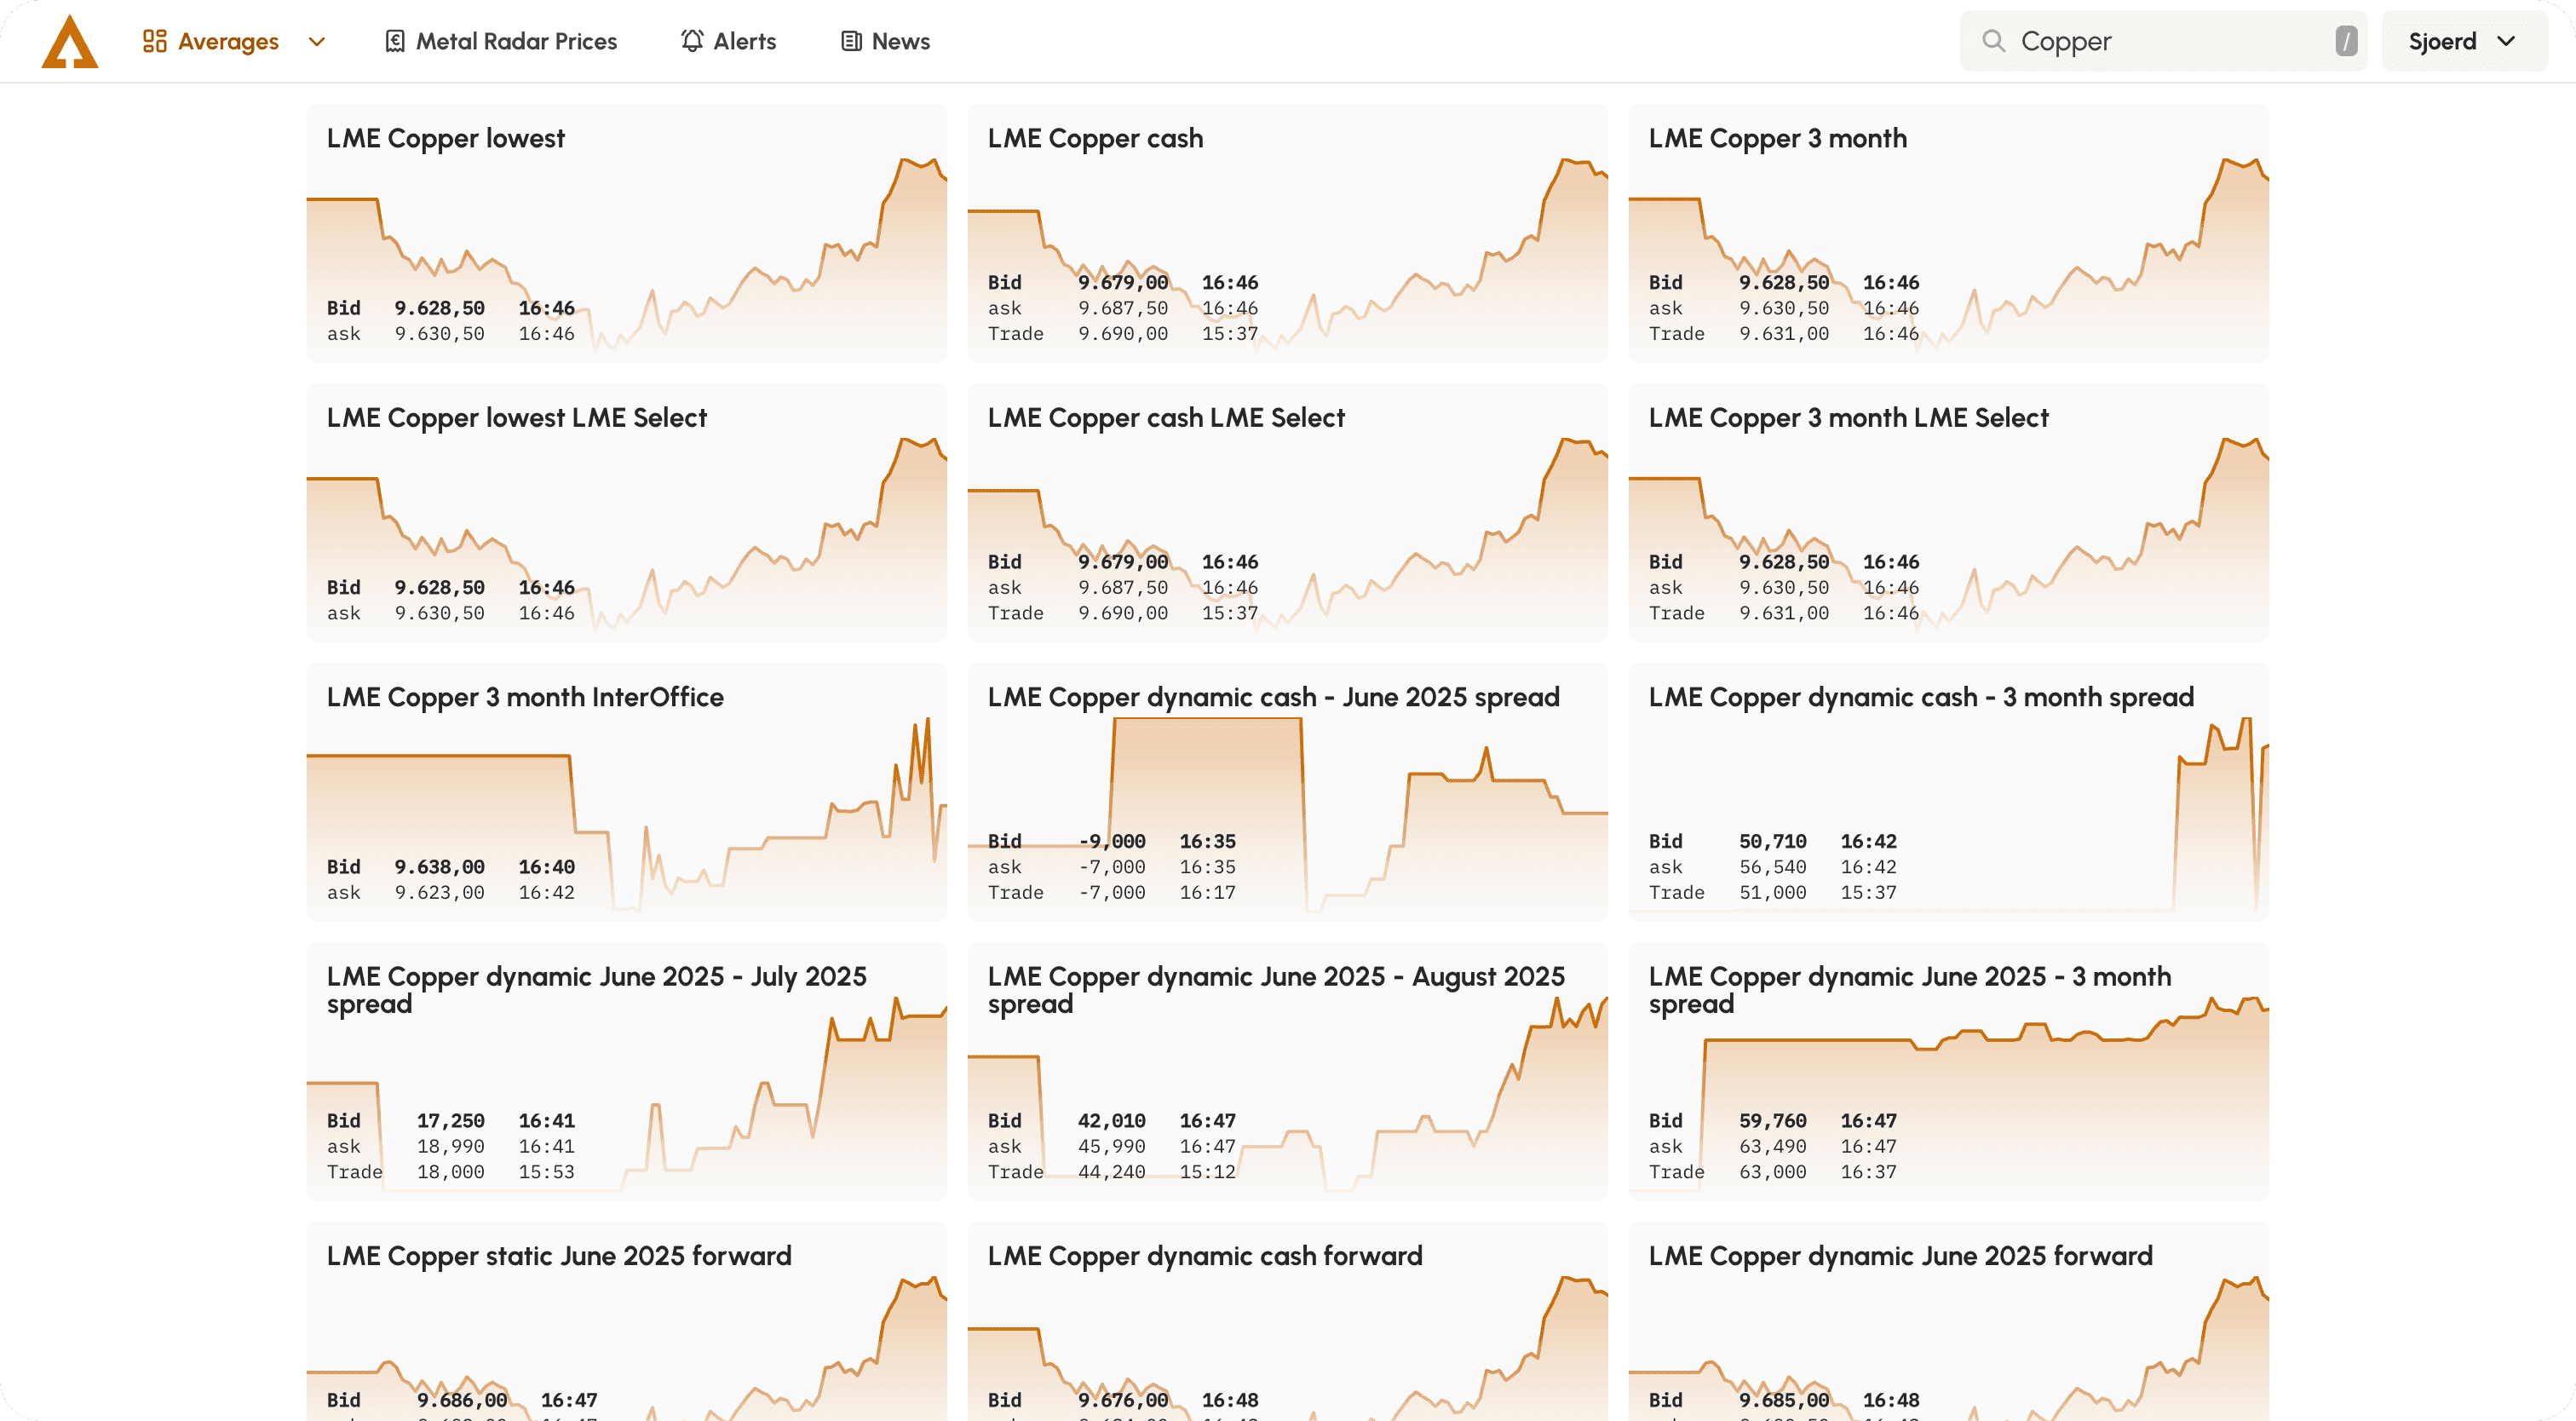This screenshot has height=1421, width=2576.
Task: Select LME Copper 3 month LME Select title
Action: click(x=1849, y=418)
